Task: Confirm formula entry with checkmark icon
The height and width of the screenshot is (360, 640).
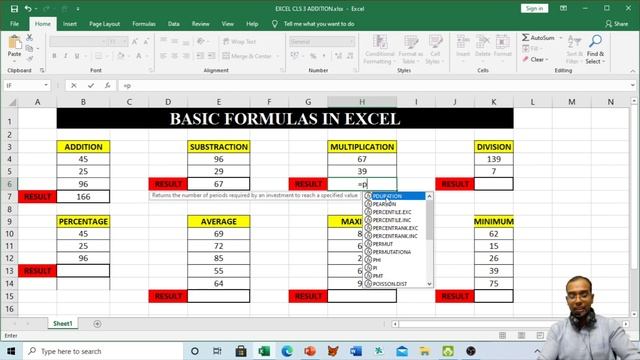Action: (91, 86)
